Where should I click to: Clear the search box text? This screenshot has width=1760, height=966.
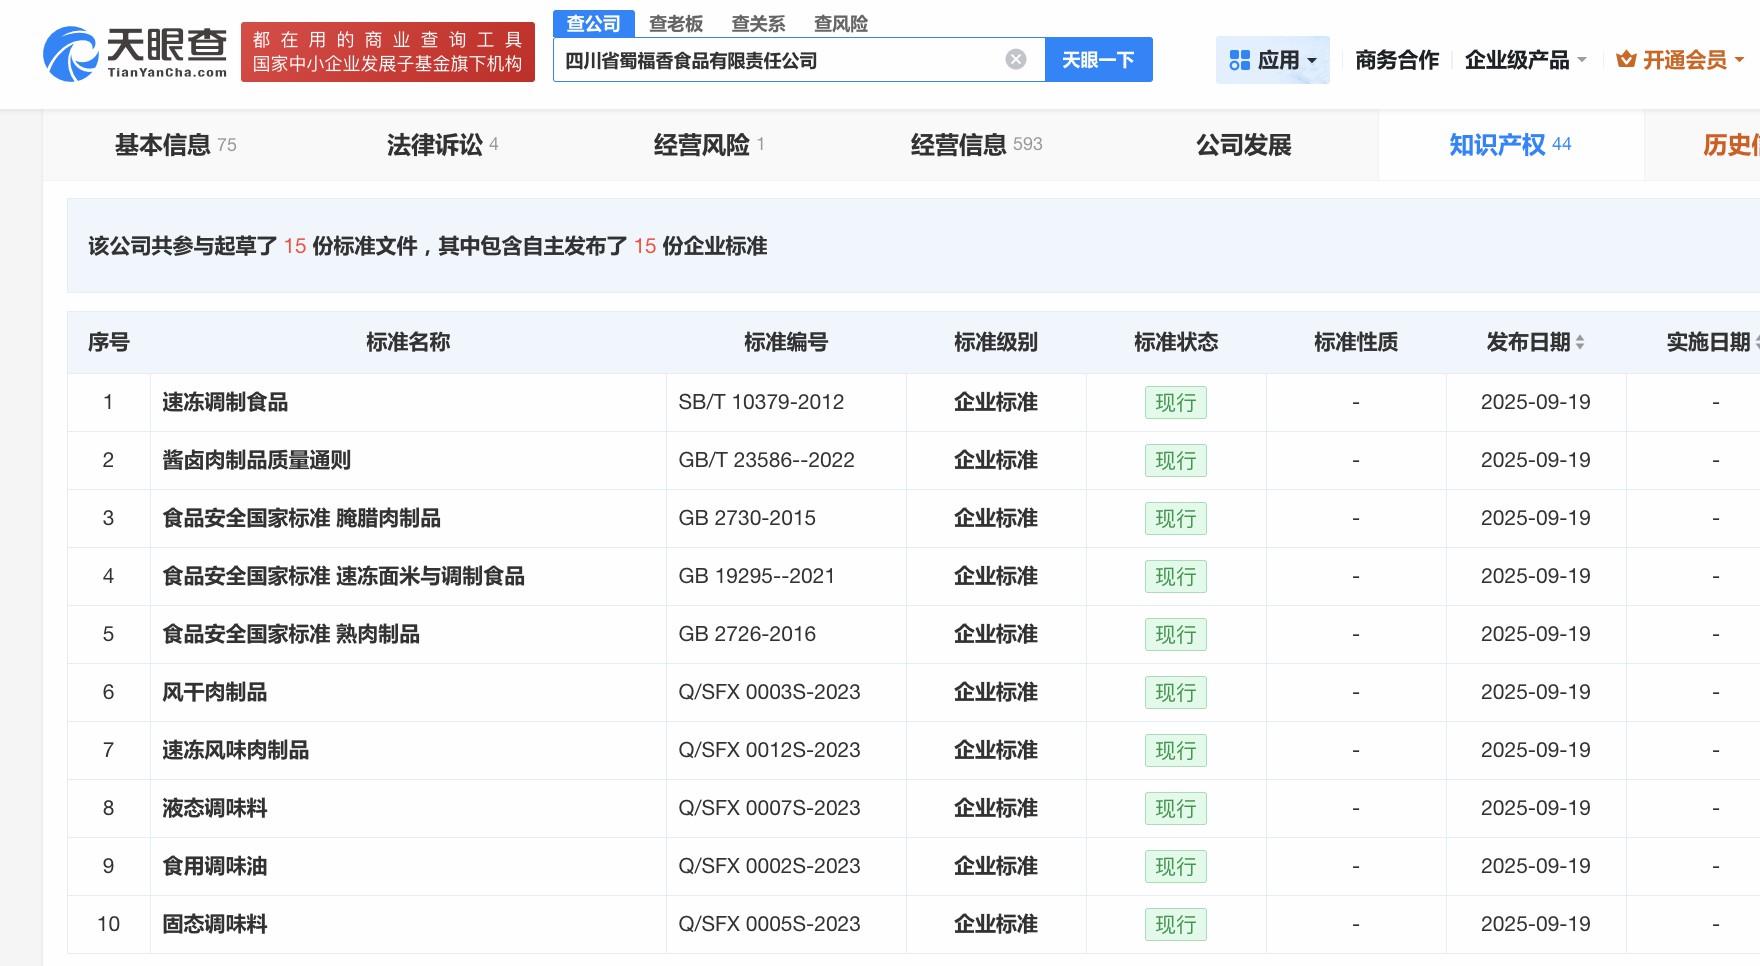click(1015, 60)
